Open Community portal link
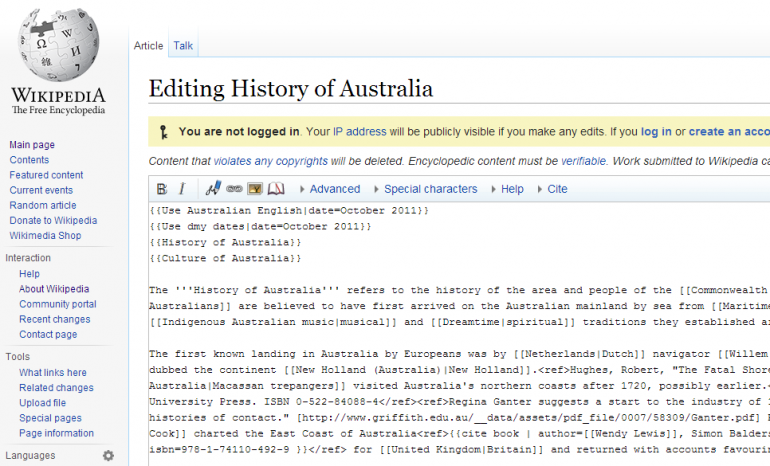Screen dimensions: 770x466 coord(58,304)
